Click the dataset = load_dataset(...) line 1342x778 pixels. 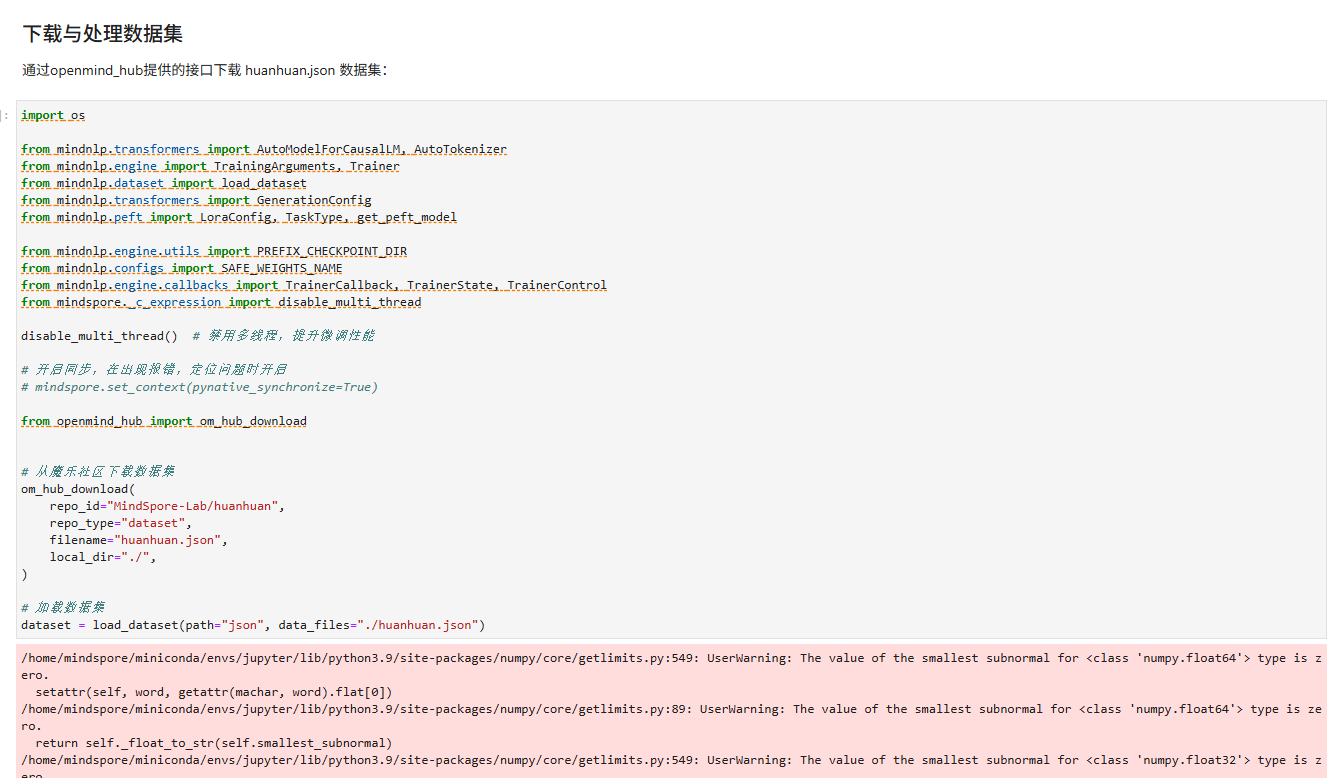252,625
